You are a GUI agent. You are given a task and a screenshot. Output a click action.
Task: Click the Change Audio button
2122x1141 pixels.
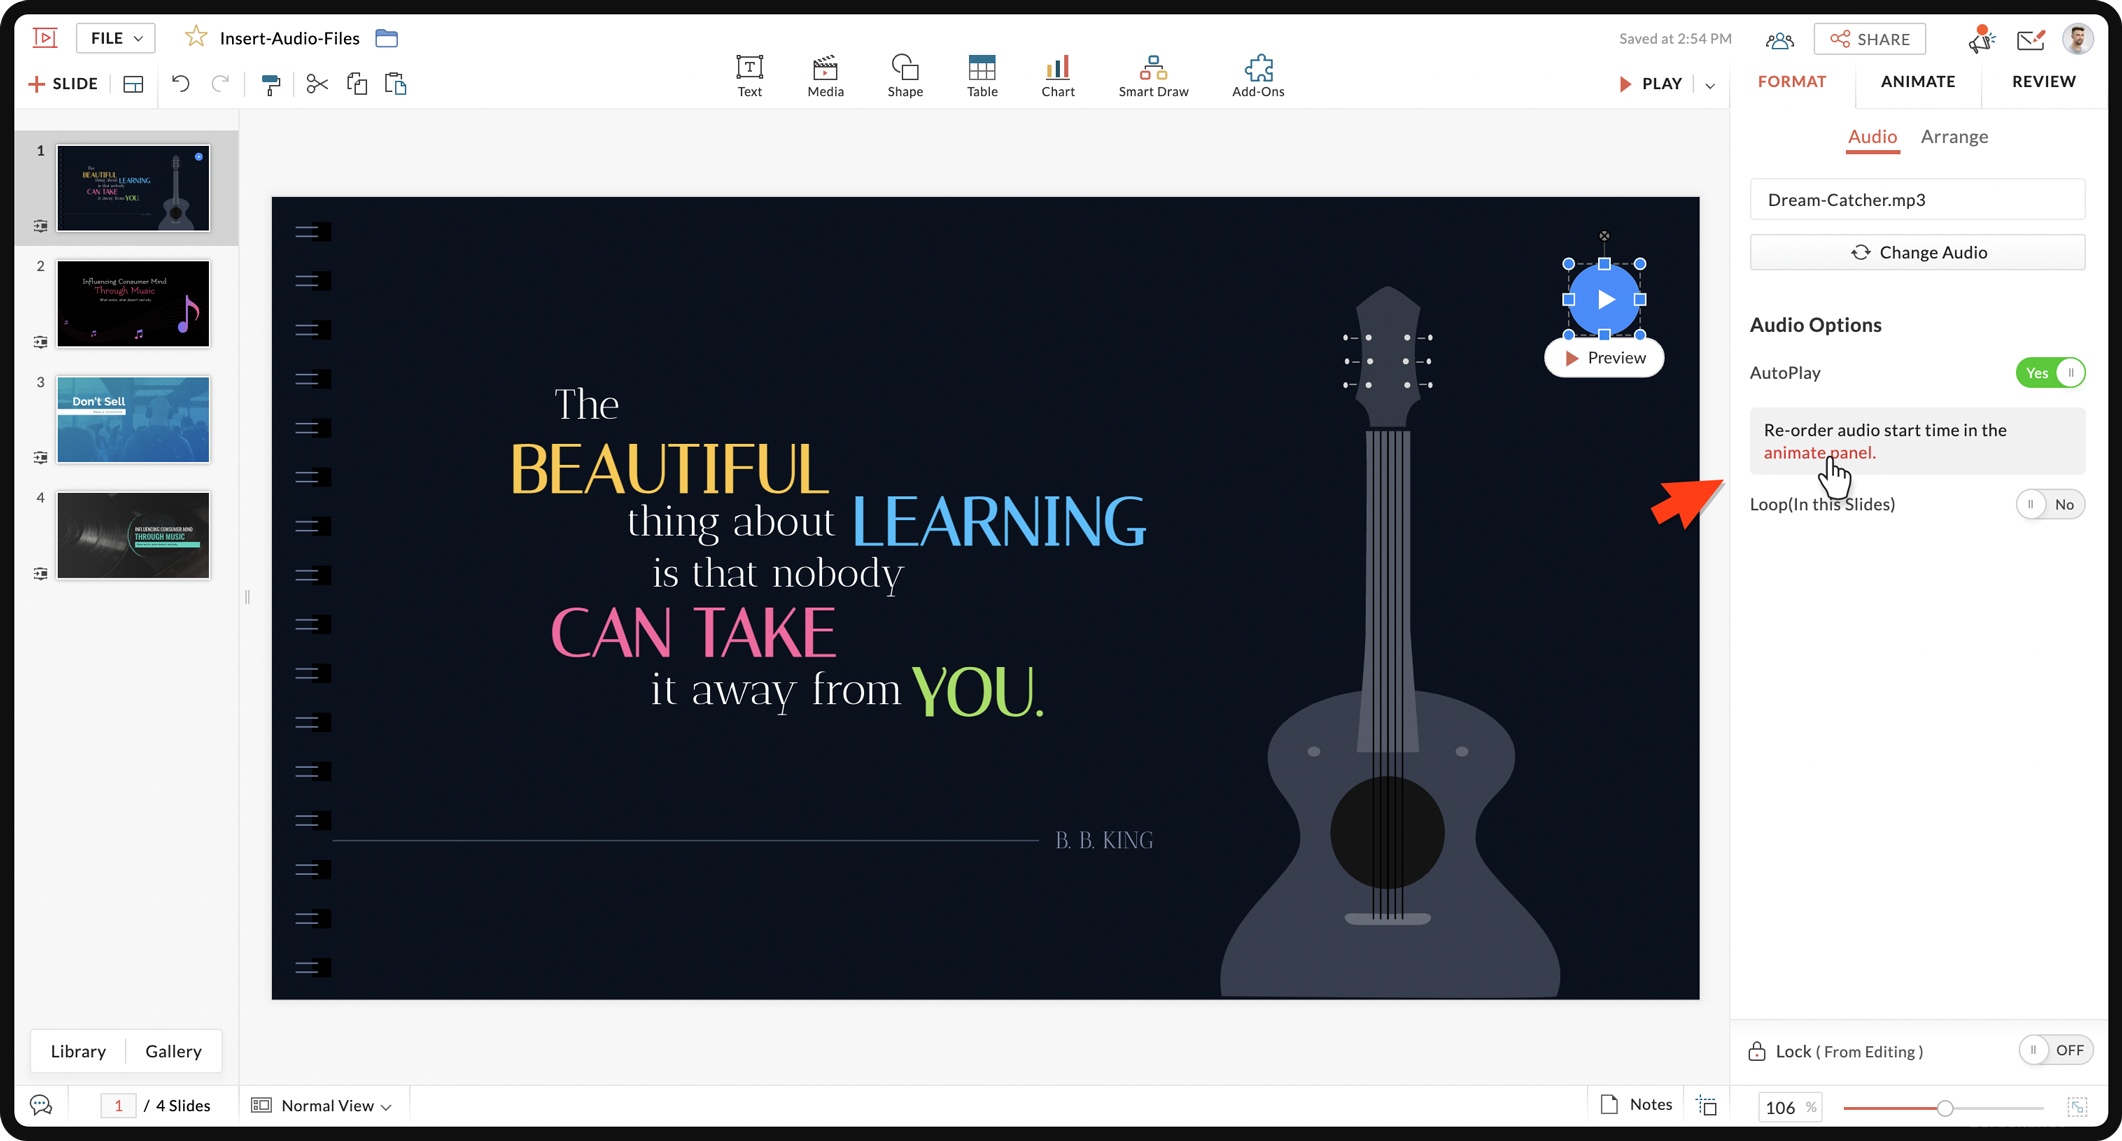(1917, 252)
